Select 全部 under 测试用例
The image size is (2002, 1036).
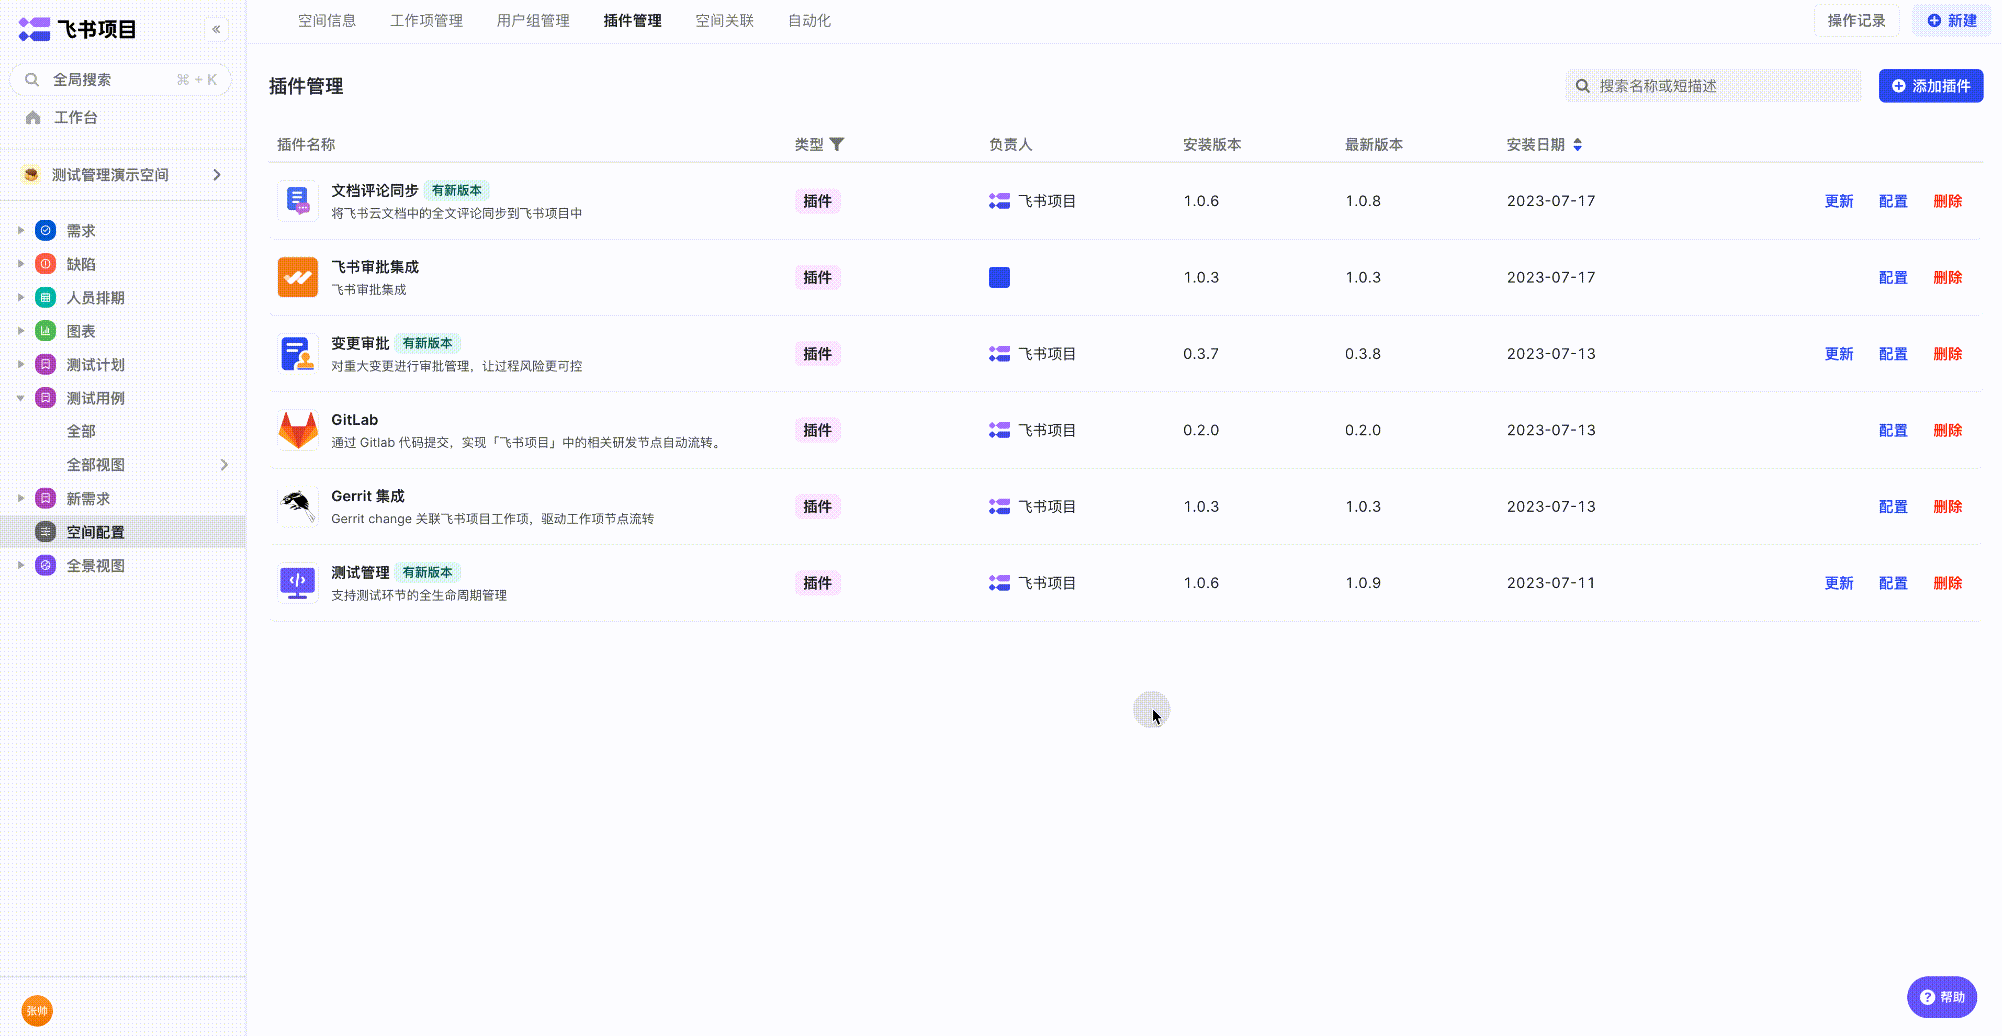coord(81,432)
